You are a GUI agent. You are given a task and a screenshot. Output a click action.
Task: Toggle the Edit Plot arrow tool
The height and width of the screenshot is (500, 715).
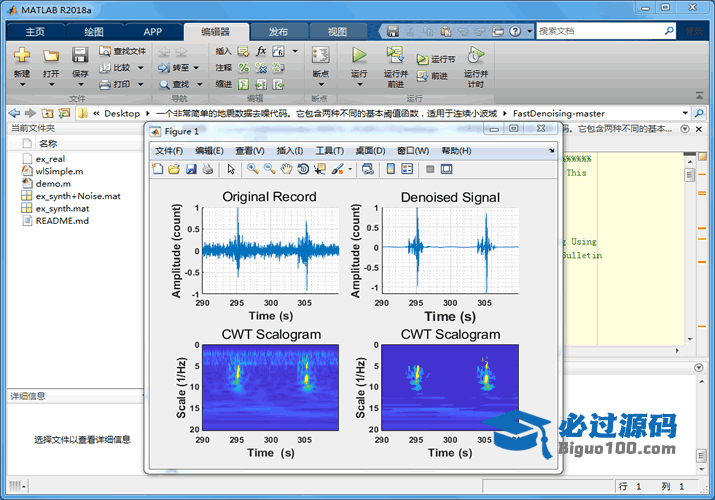[x=231, y=169]
